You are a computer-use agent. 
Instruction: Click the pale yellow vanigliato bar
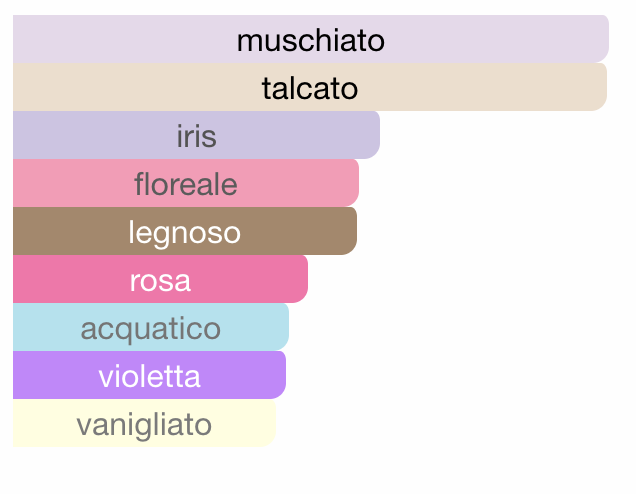144,423
